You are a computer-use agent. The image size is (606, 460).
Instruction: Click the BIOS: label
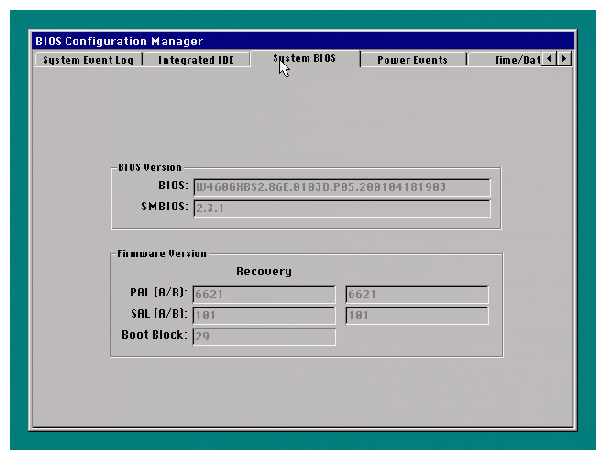(174, 186)
